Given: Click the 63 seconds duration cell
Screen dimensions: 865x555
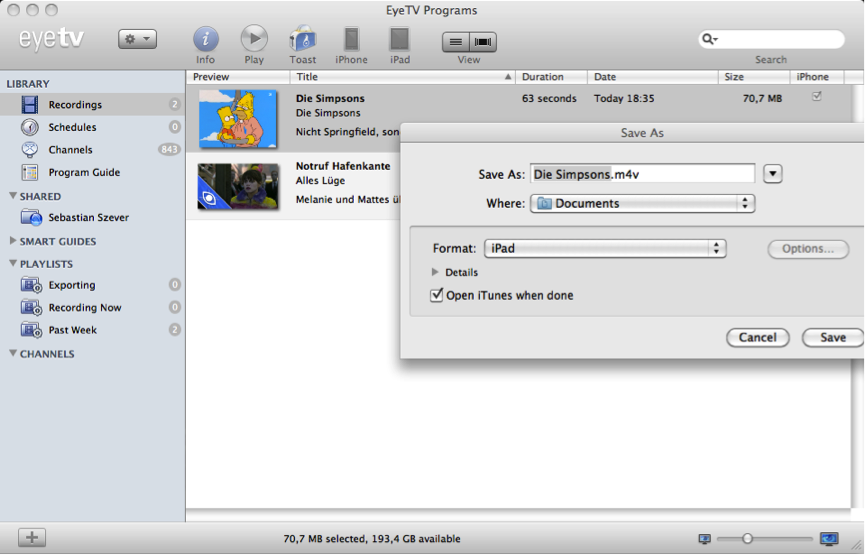Looking at the screenshot, I should pos(549,99).
